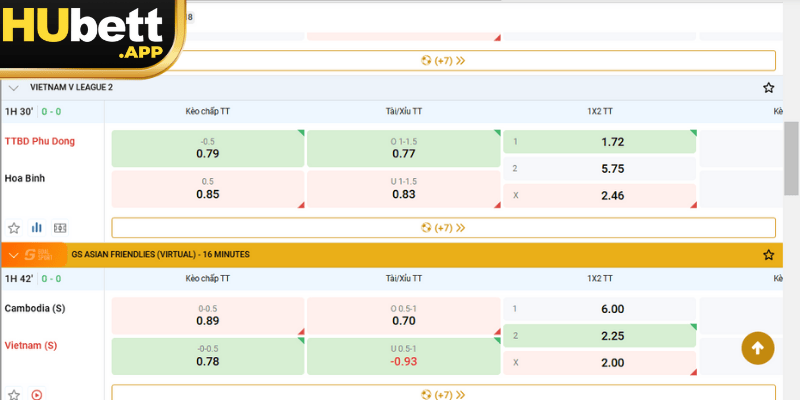Image resolution: width=800 pixels, height=400 pixels.
Task: Star the Cambodia vs Vietnam match
Action: click(14, 395)
